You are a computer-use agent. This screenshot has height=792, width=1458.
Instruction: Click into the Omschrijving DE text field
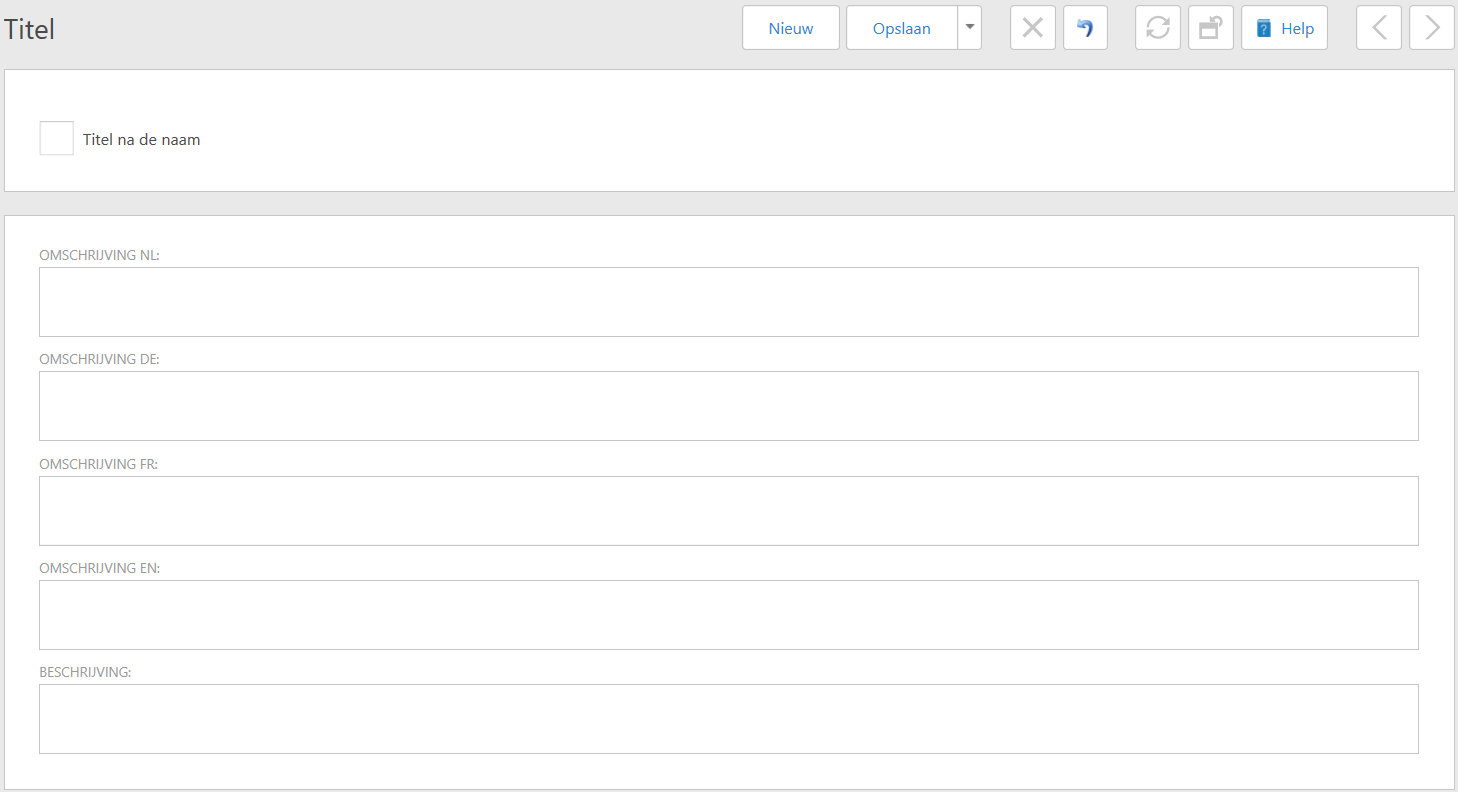coord(728,406)
